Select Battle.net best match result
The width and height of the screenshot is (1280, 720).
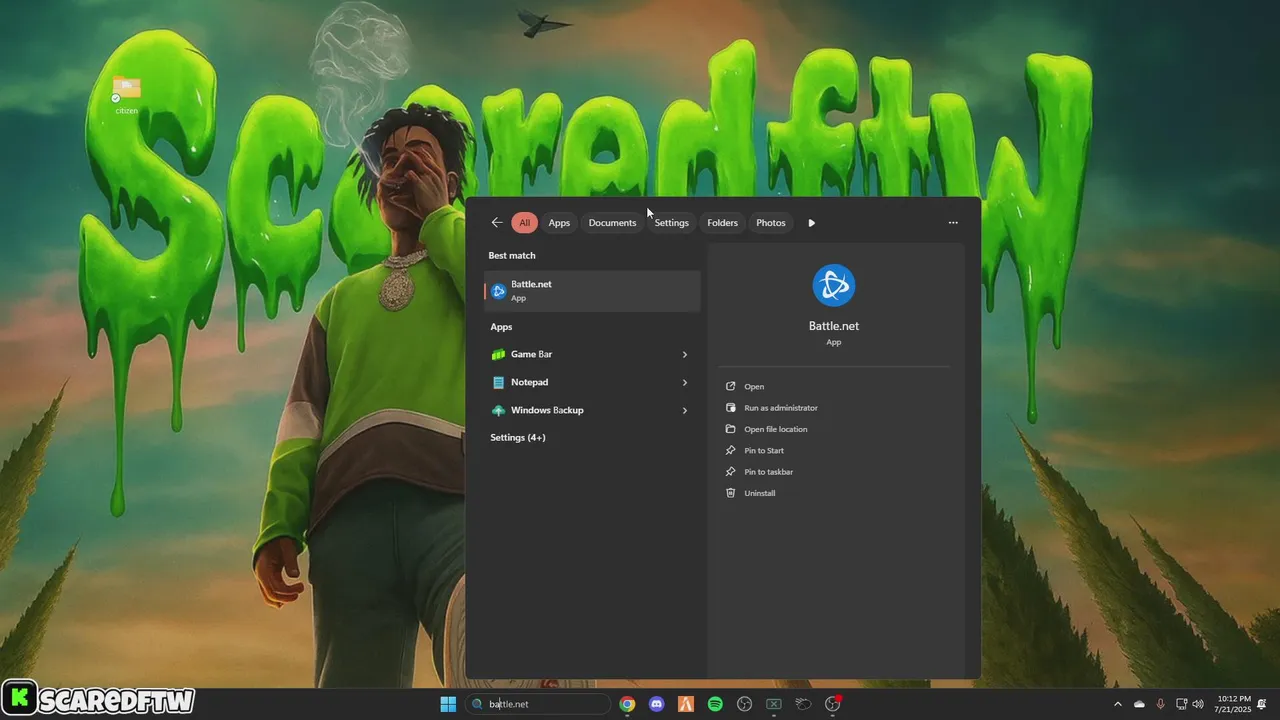click(592, 291)
